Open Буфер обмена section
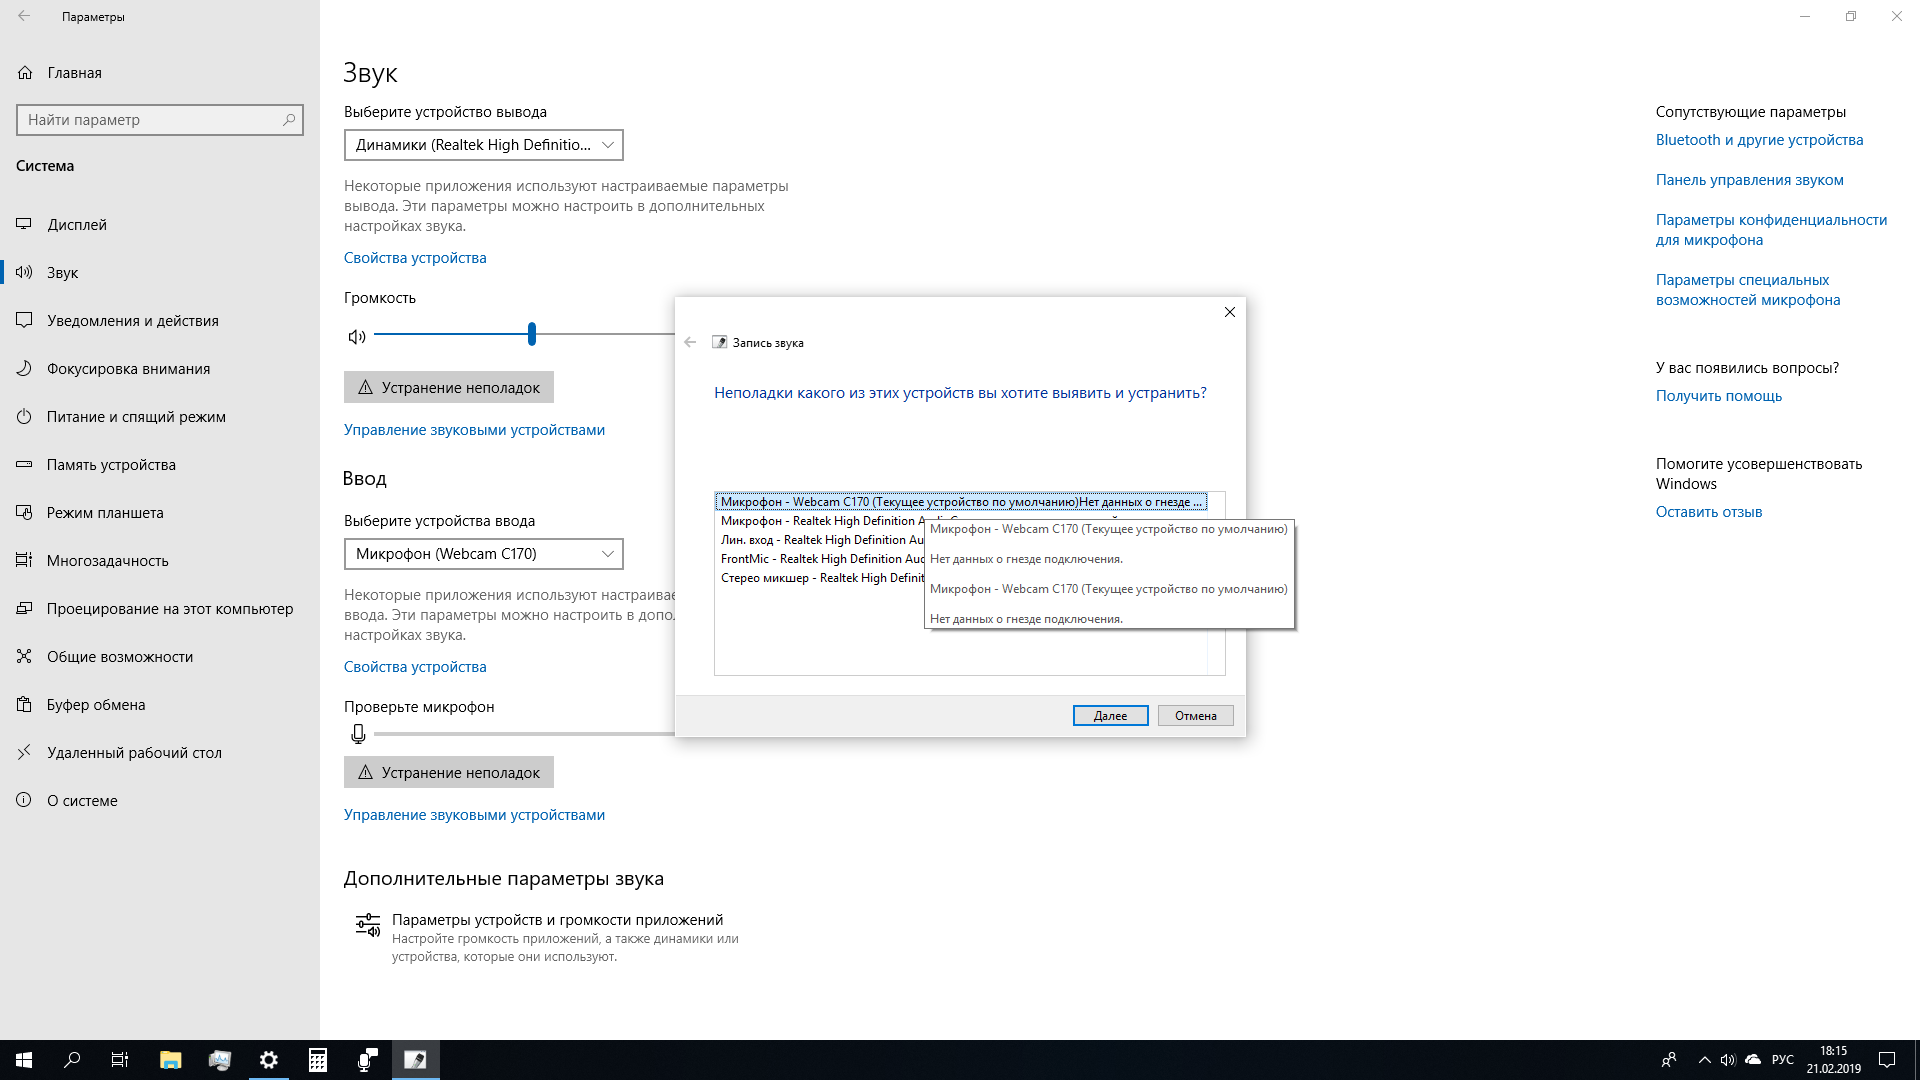1920x1080 pixels. coord(160,705)
